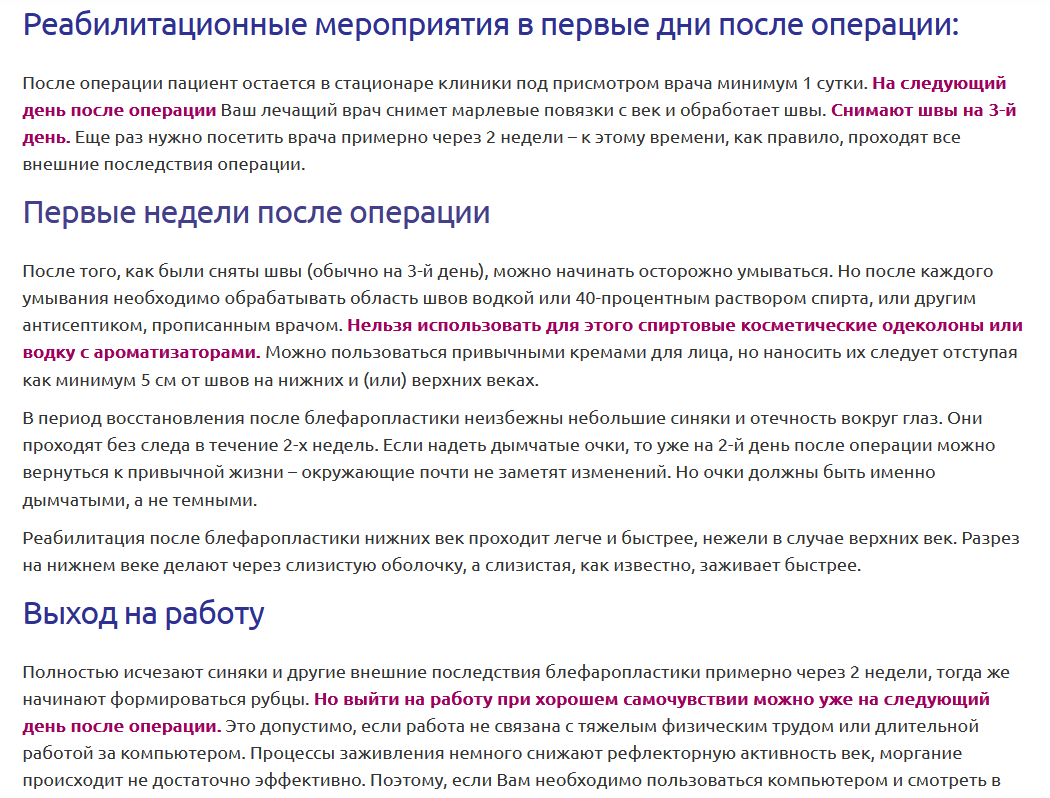Click heading 'Реабилитационные мероприятия в первые дни после операции:'

(491, 25)
